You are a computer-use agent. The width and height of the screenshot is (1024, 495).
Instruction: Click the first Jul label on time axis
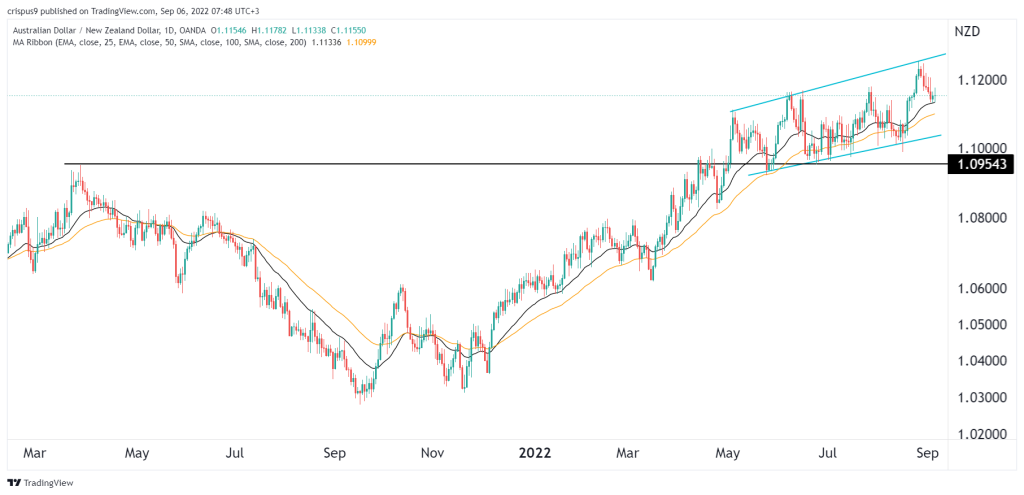(x=236, y=453)
